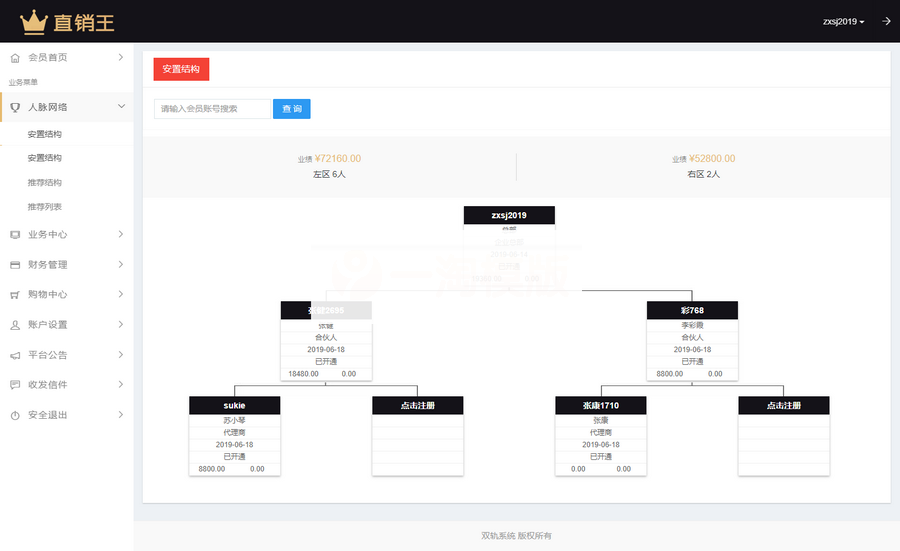Viewport: 900px width, 551px height.
Task: Click the message icon for 收发信件
Action: pyautogui.click(x=15, y=385)
